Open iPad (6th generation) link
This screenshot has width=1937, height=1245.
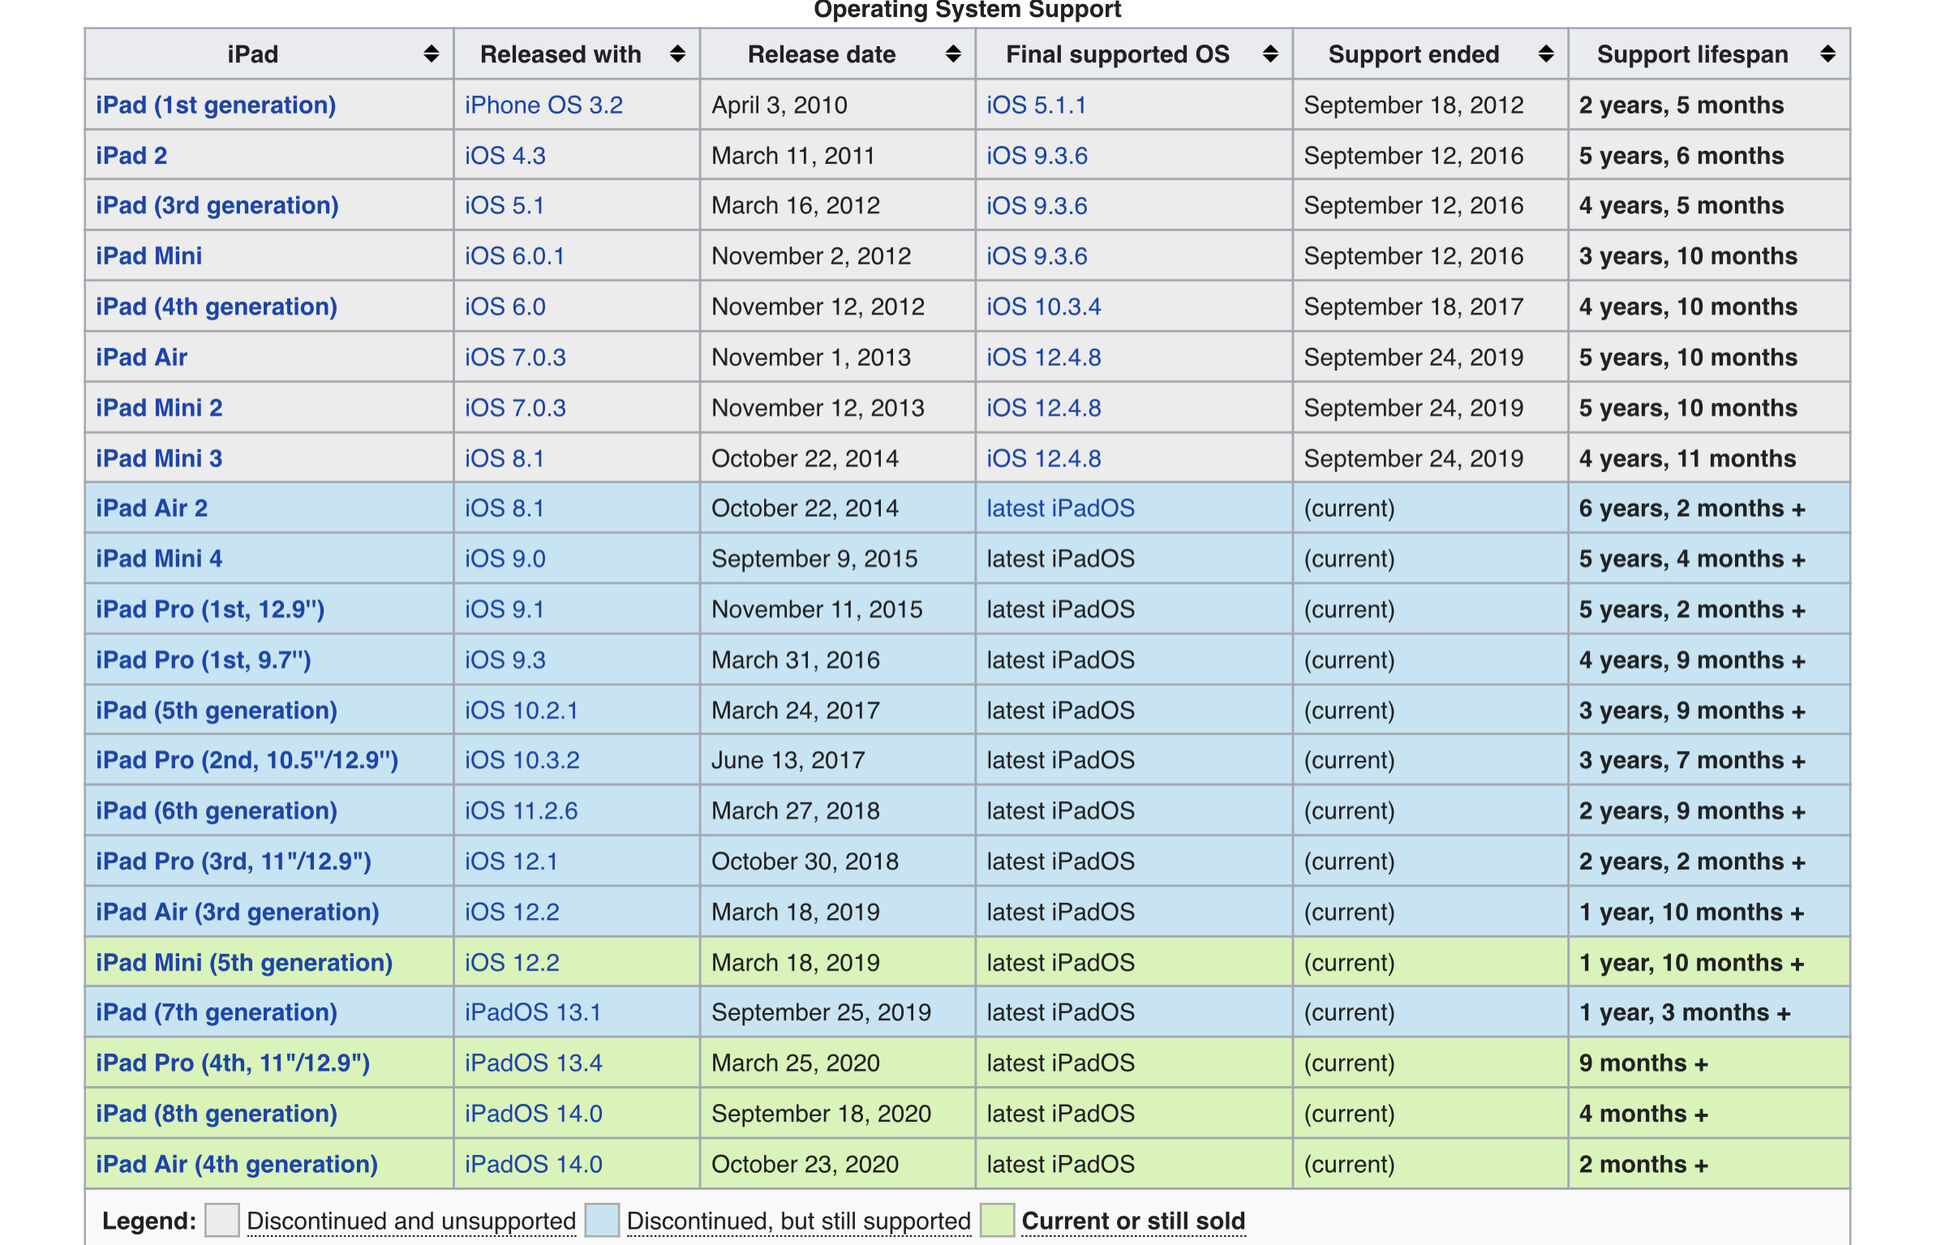pos(217,811)
